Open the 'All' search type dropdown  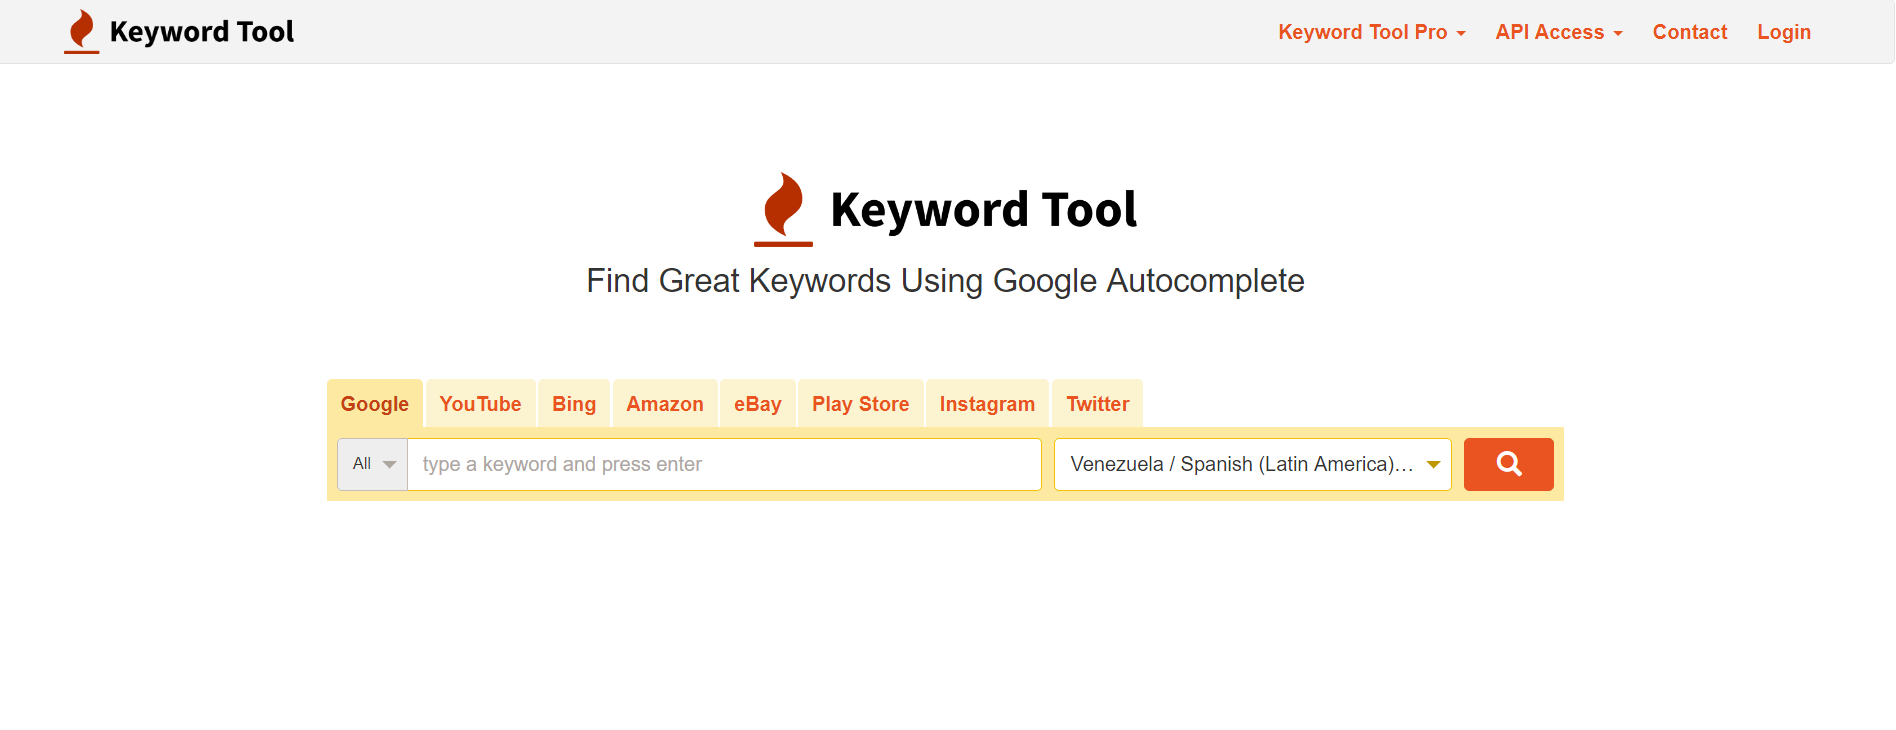[373, 464]
